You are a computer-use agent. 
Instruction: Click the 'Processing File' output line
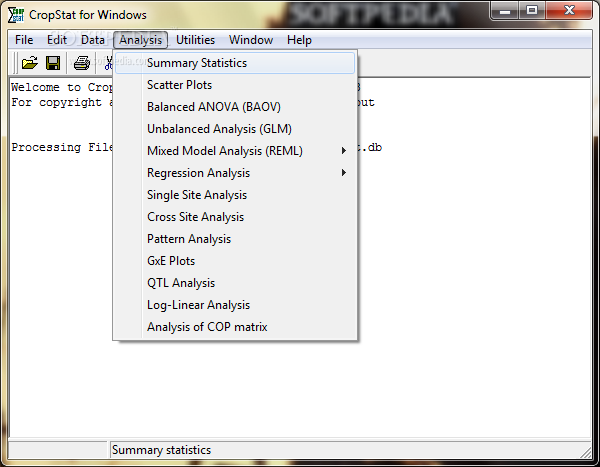(62, 147)
